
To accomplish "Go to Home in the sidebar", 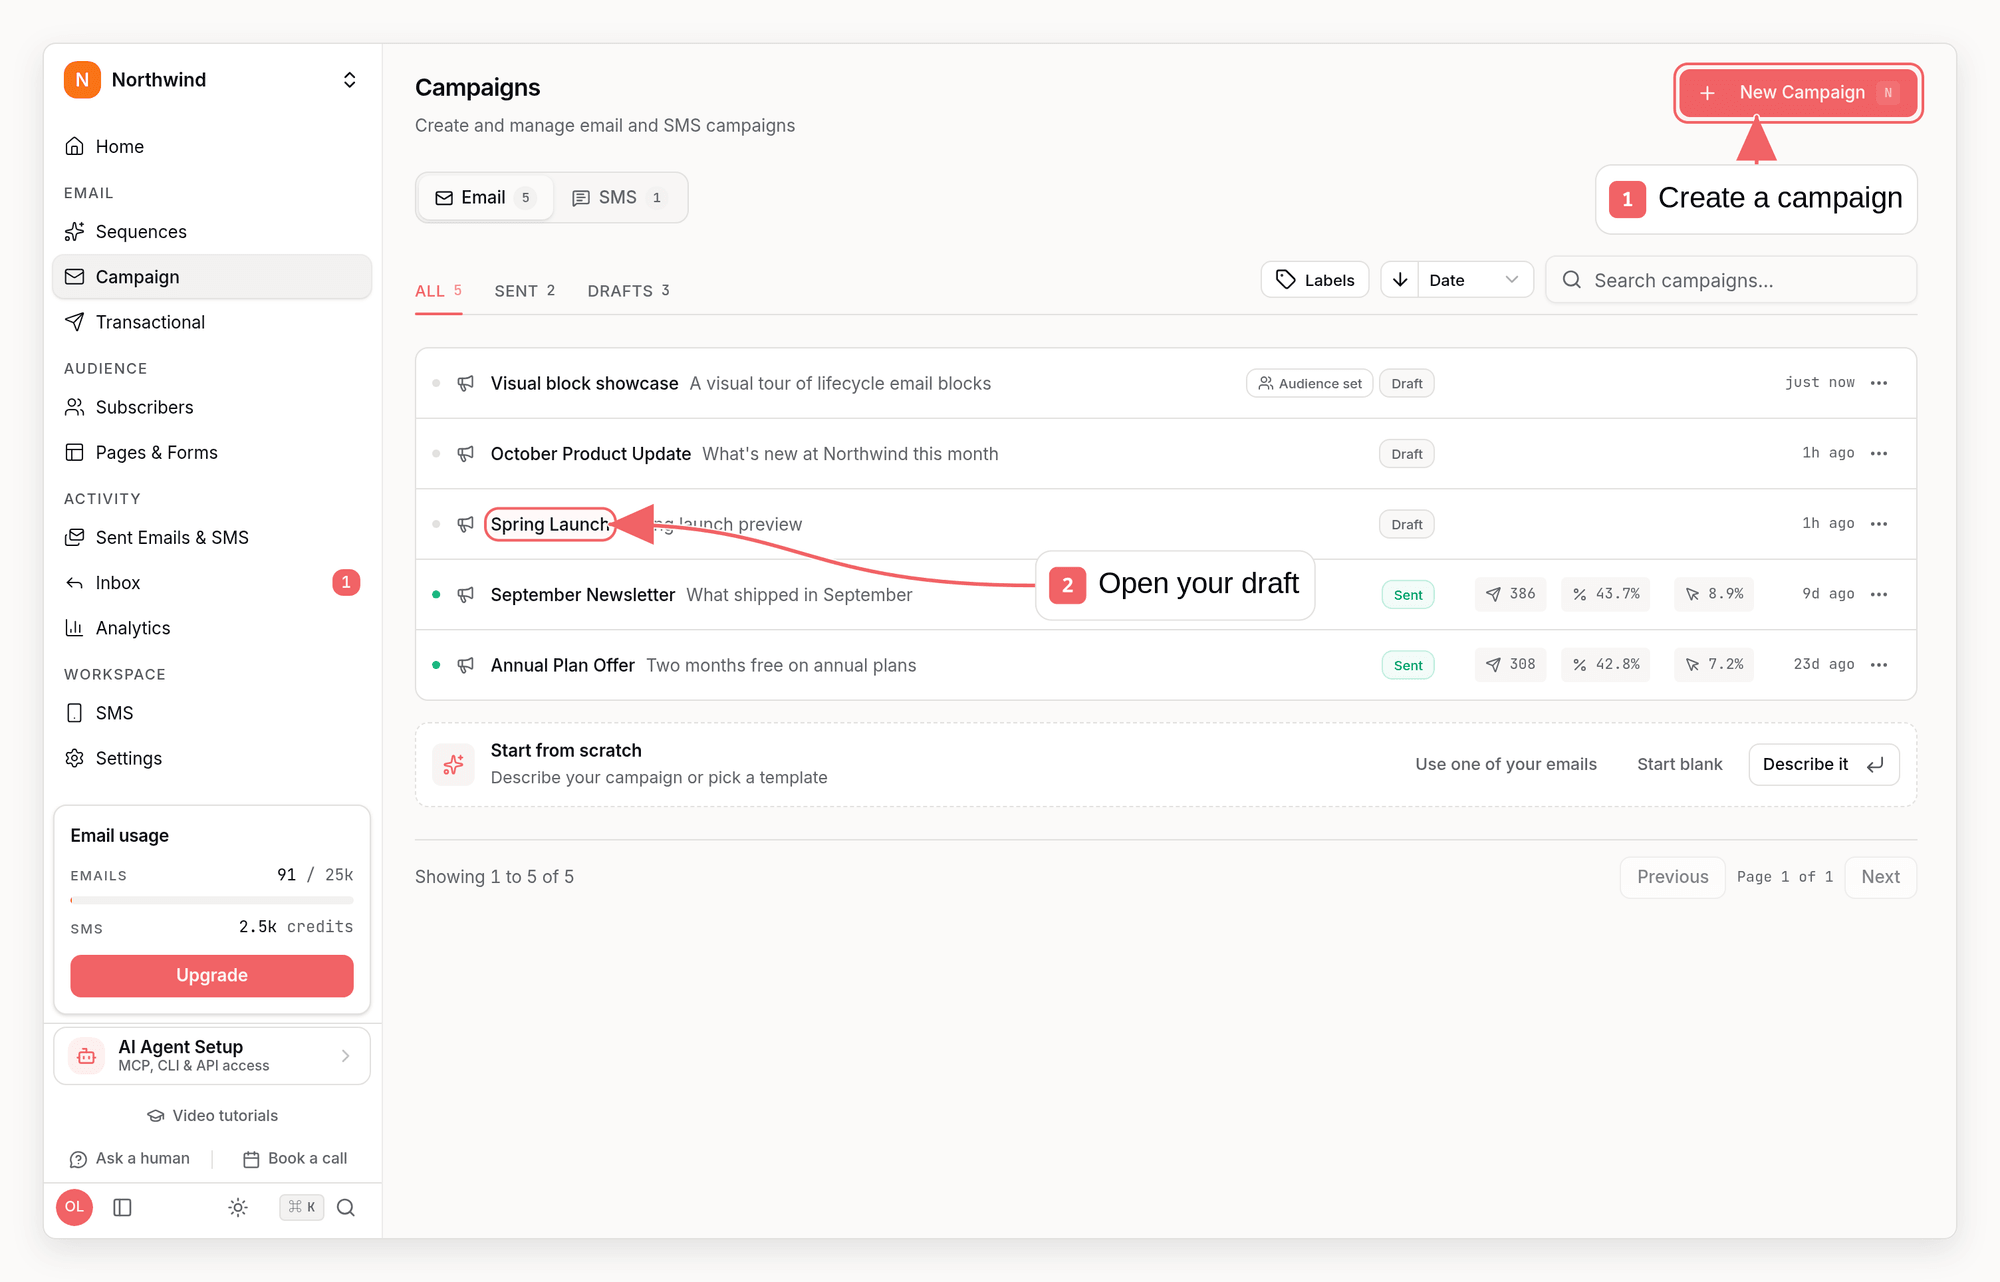I will tap(211, 147).
